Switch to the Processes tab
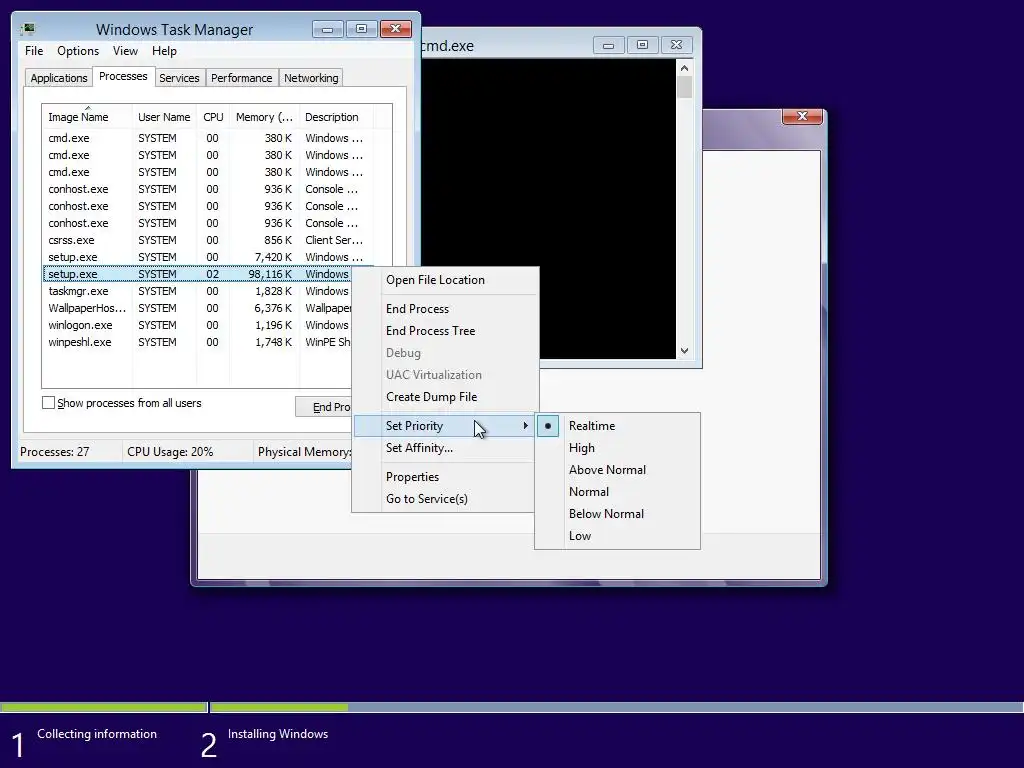 [123, 76]
